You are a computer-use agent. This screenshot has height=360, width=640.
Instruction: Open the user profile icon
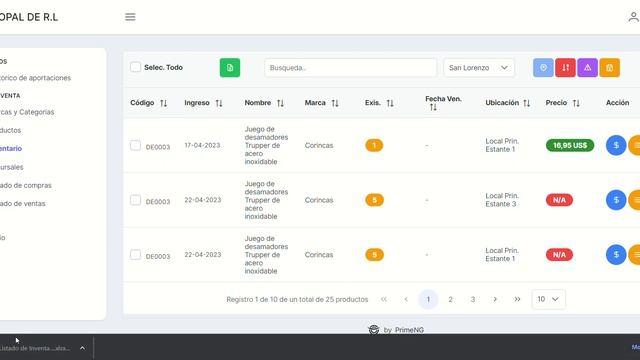pos(633,17)
